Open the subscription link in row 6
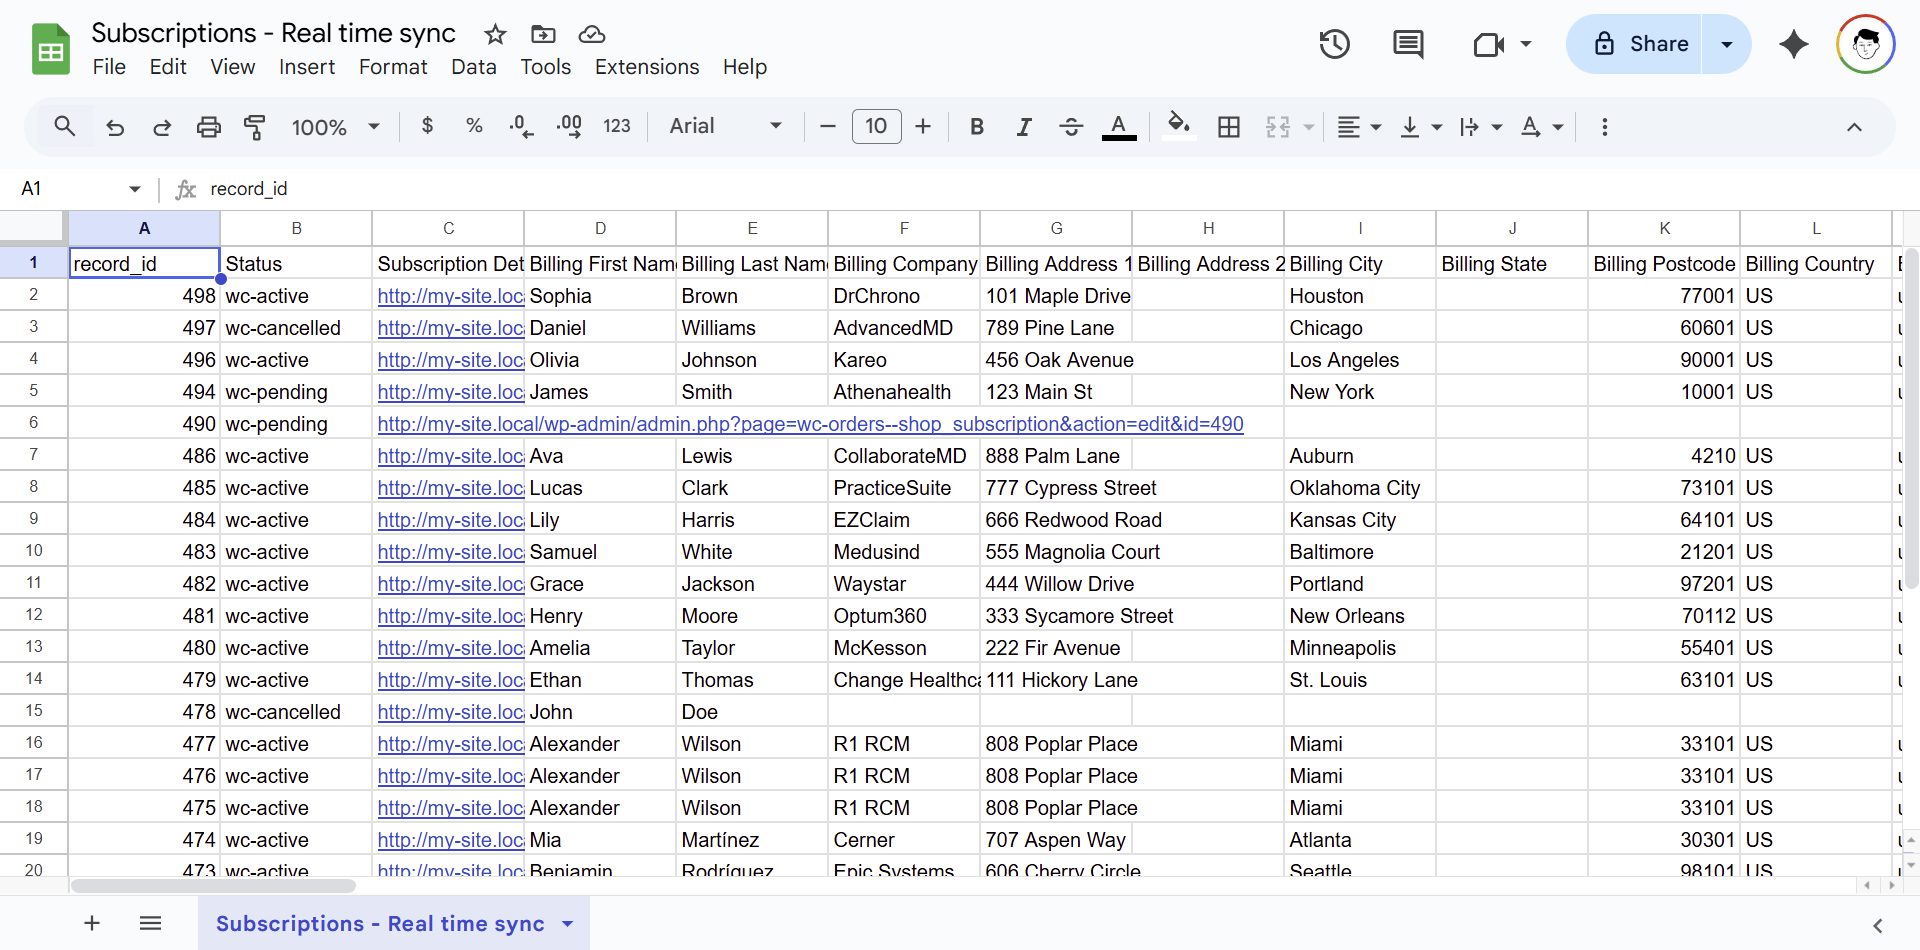Viewport: 1920px width, 950px height. [x=810, y=424]
